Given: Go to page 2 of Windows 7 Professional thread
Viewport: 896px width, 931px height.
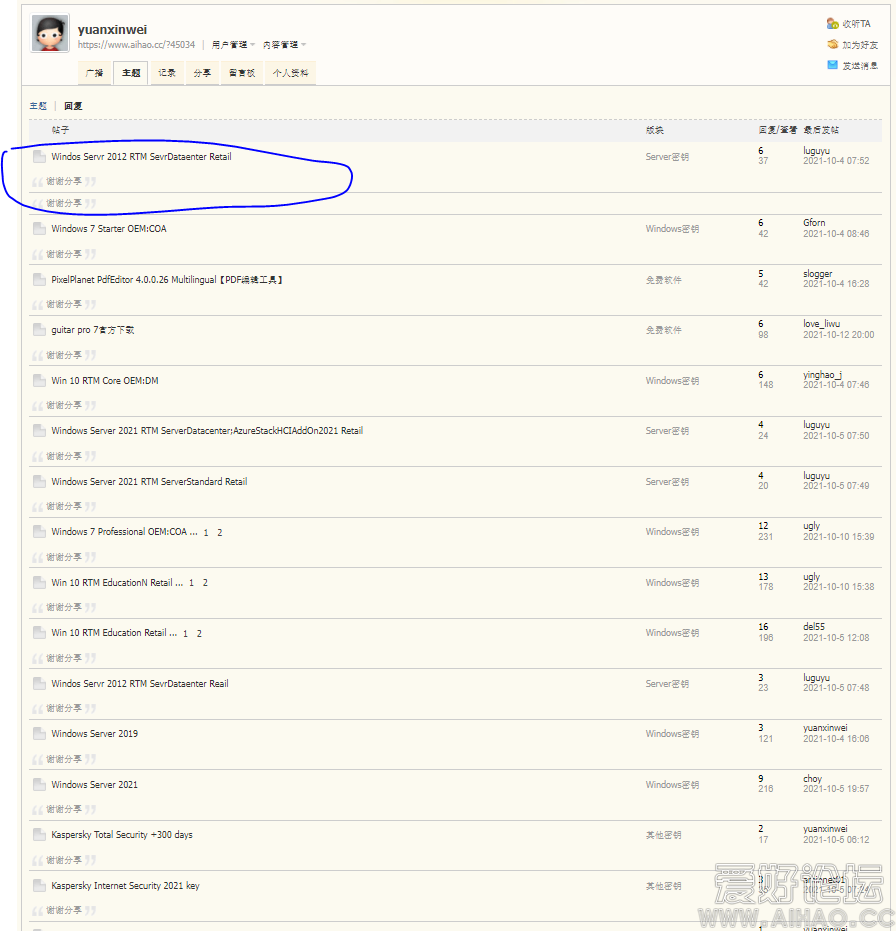Looking at the screenshot, I should [220, 533].
